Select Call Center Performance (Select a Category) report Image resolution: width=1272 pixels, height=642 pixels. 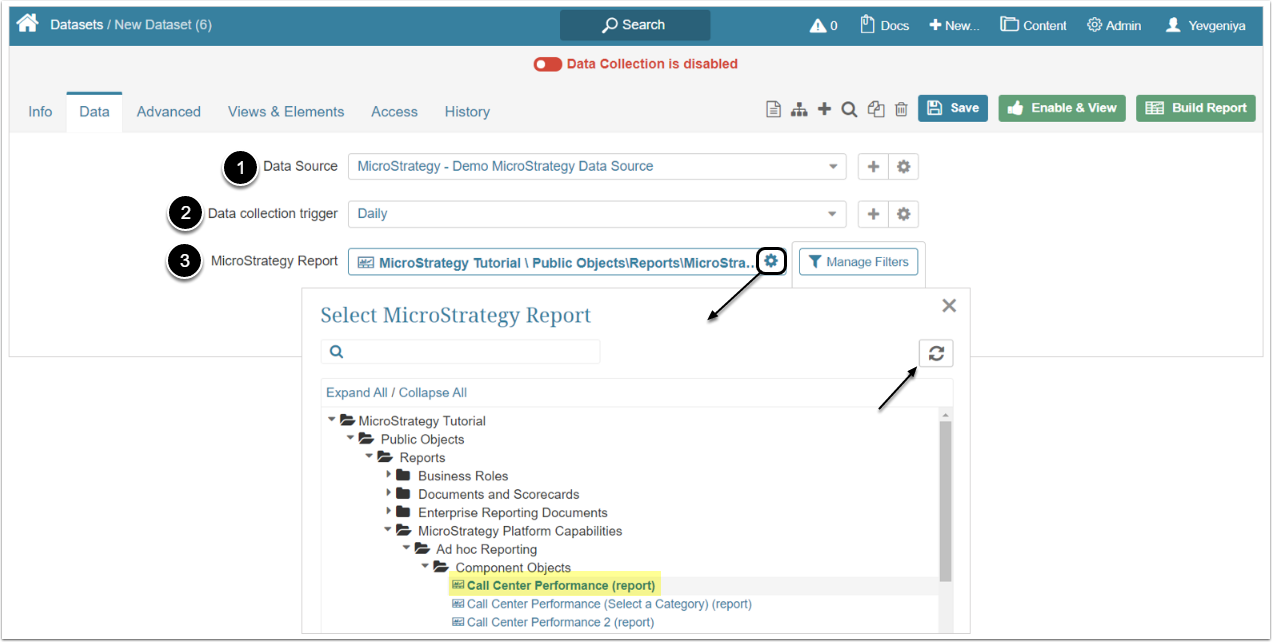click(x=609, y=604)
